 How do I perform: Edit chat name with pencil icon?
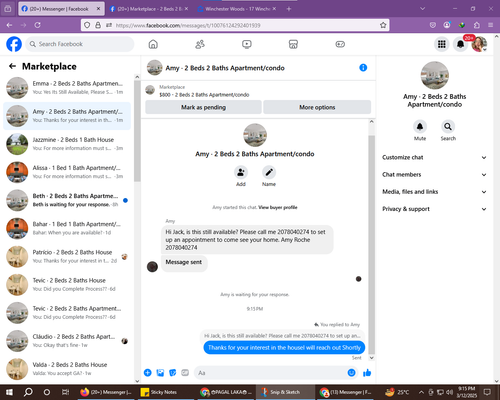pos(269,172)
